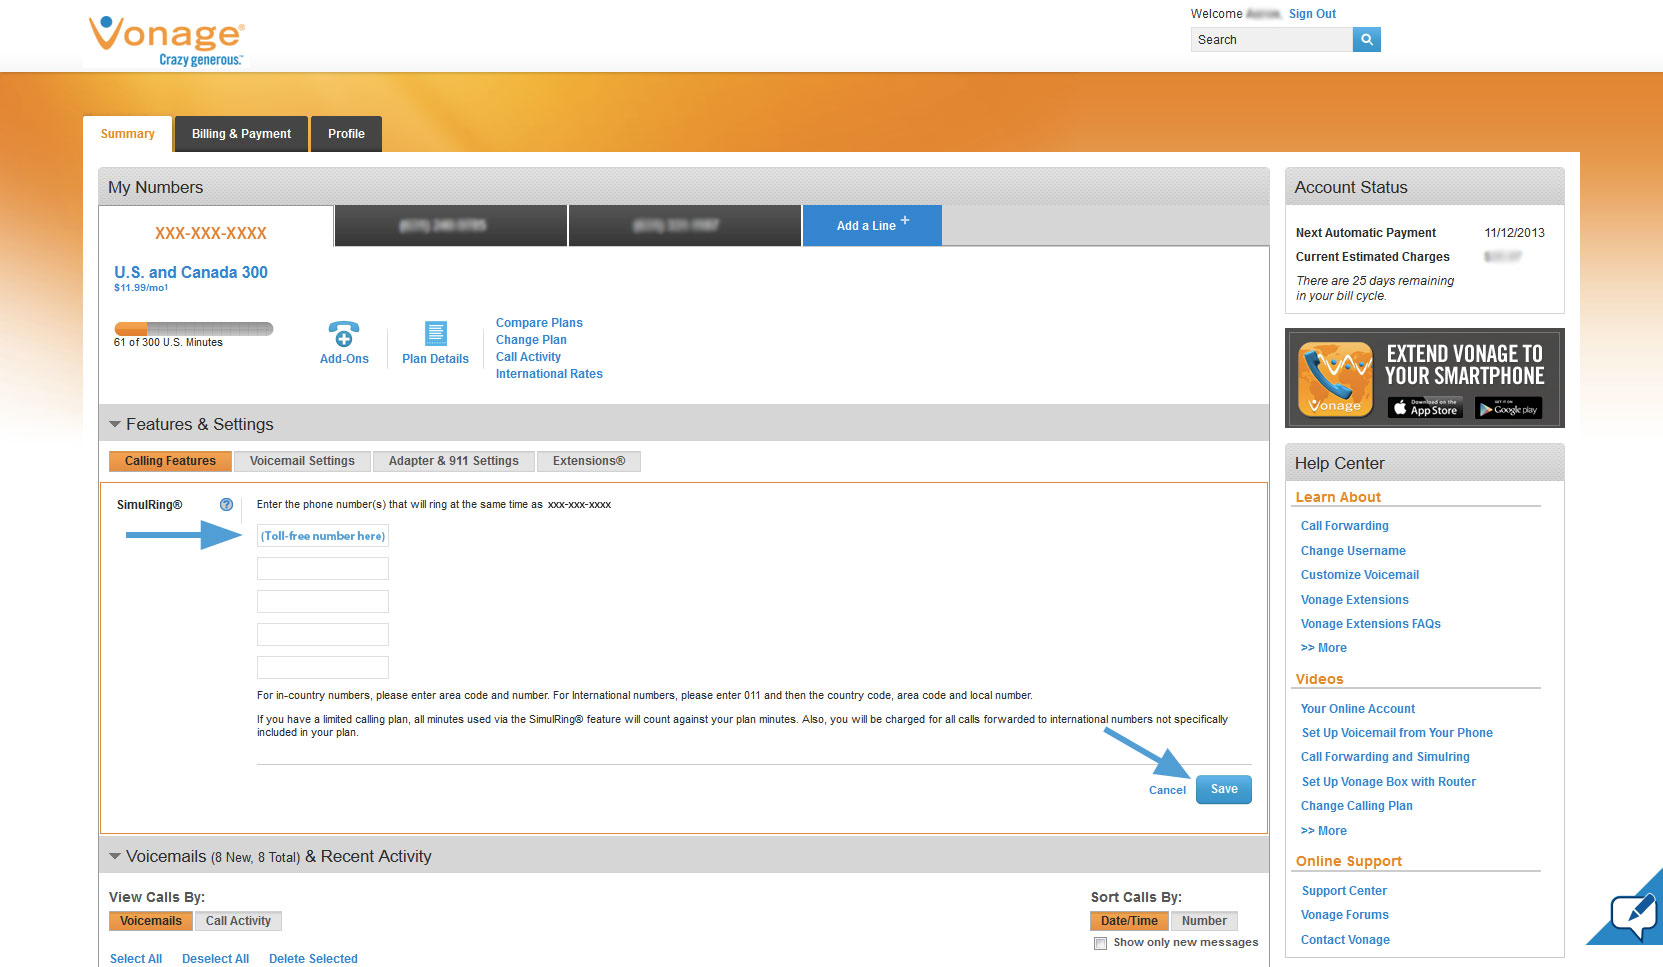Switch to Call Activity view
The height and width of the screenshot is (967, 1663).
point(238,921)
